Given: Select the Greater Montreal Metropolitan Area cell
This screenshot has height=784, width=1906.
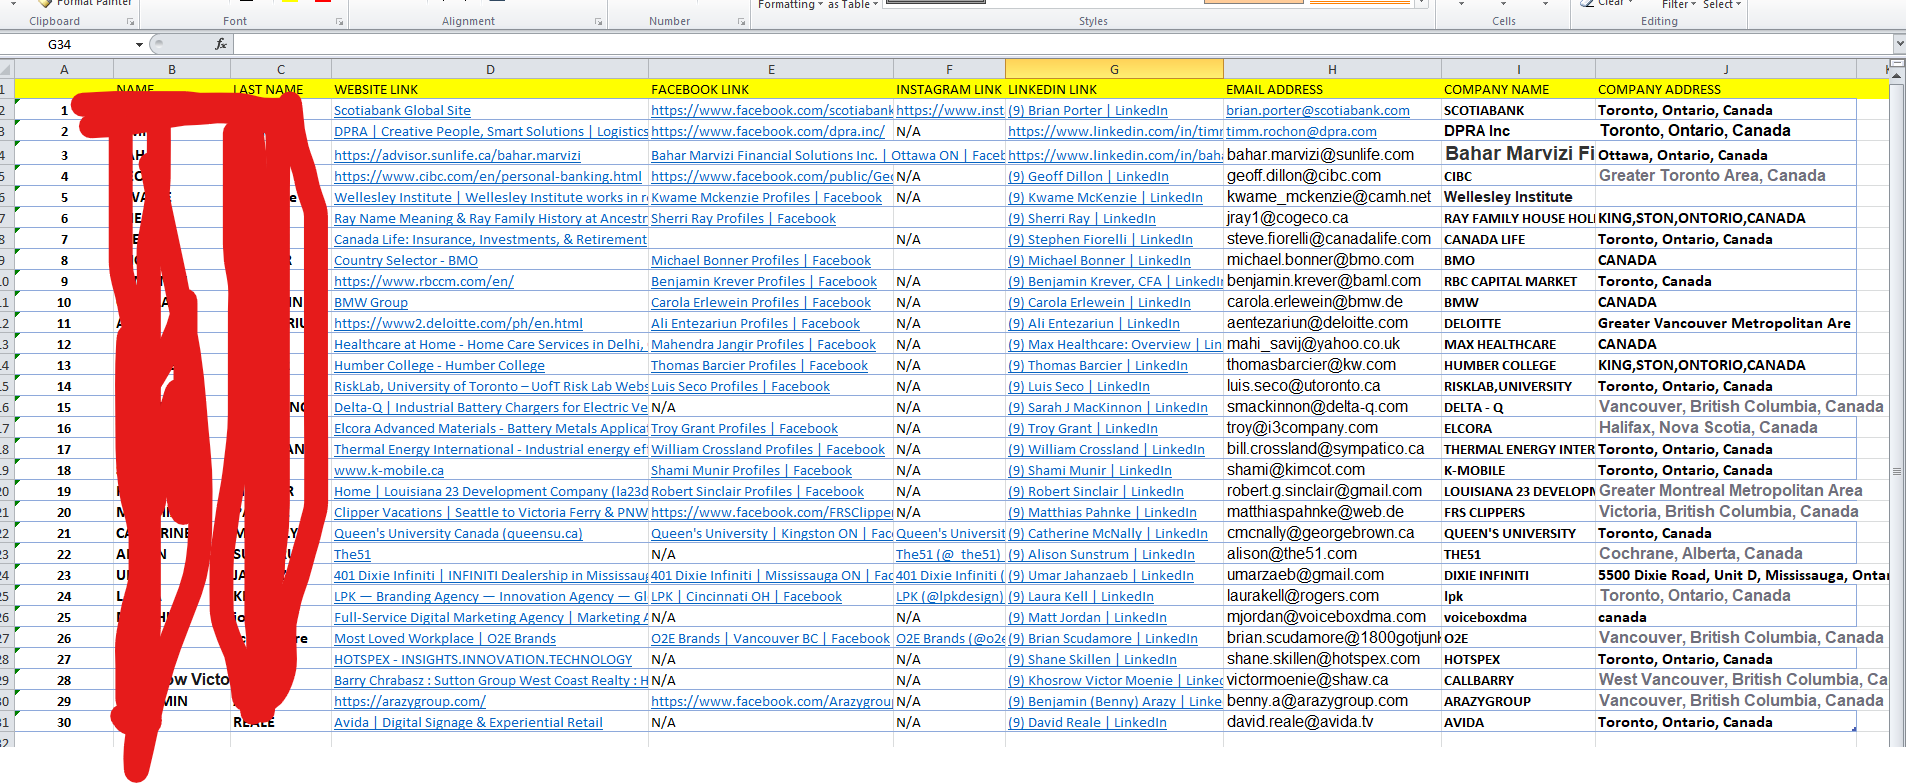Looking at the screenshot, I should pos(1725,491).
